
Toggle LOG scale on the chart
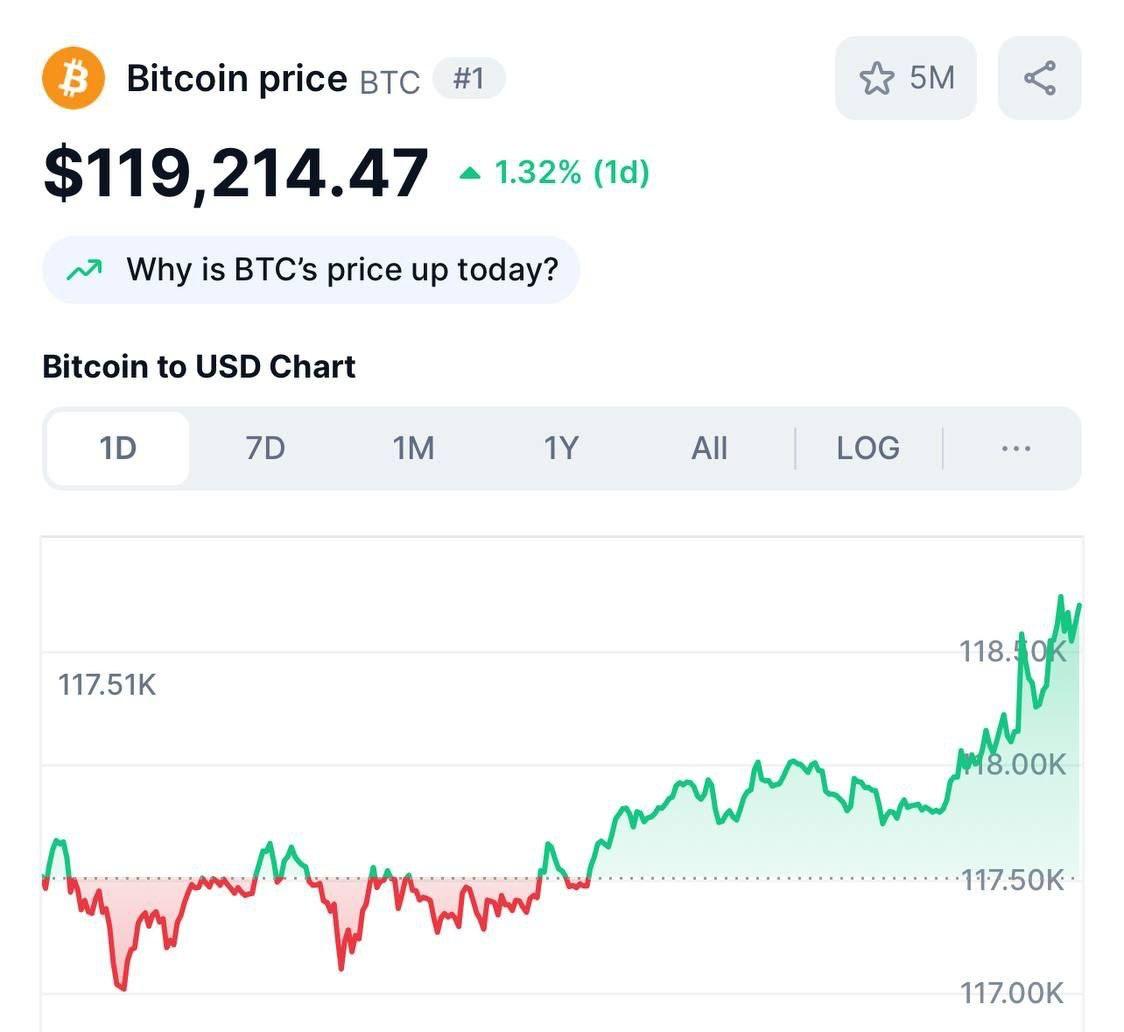(x=868, y=448)
